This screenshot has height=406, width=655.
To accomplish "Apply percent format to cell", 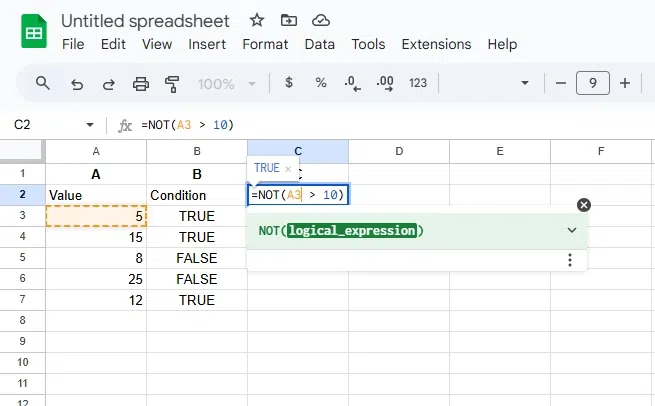I will coord(321,83).
